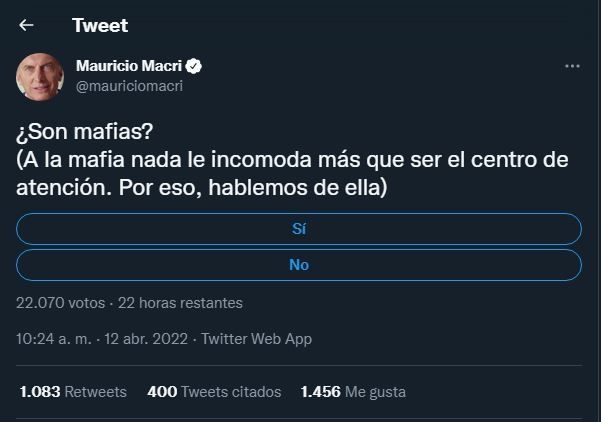Open Mauricio Macri's profile picture

(x=41, y=76)
